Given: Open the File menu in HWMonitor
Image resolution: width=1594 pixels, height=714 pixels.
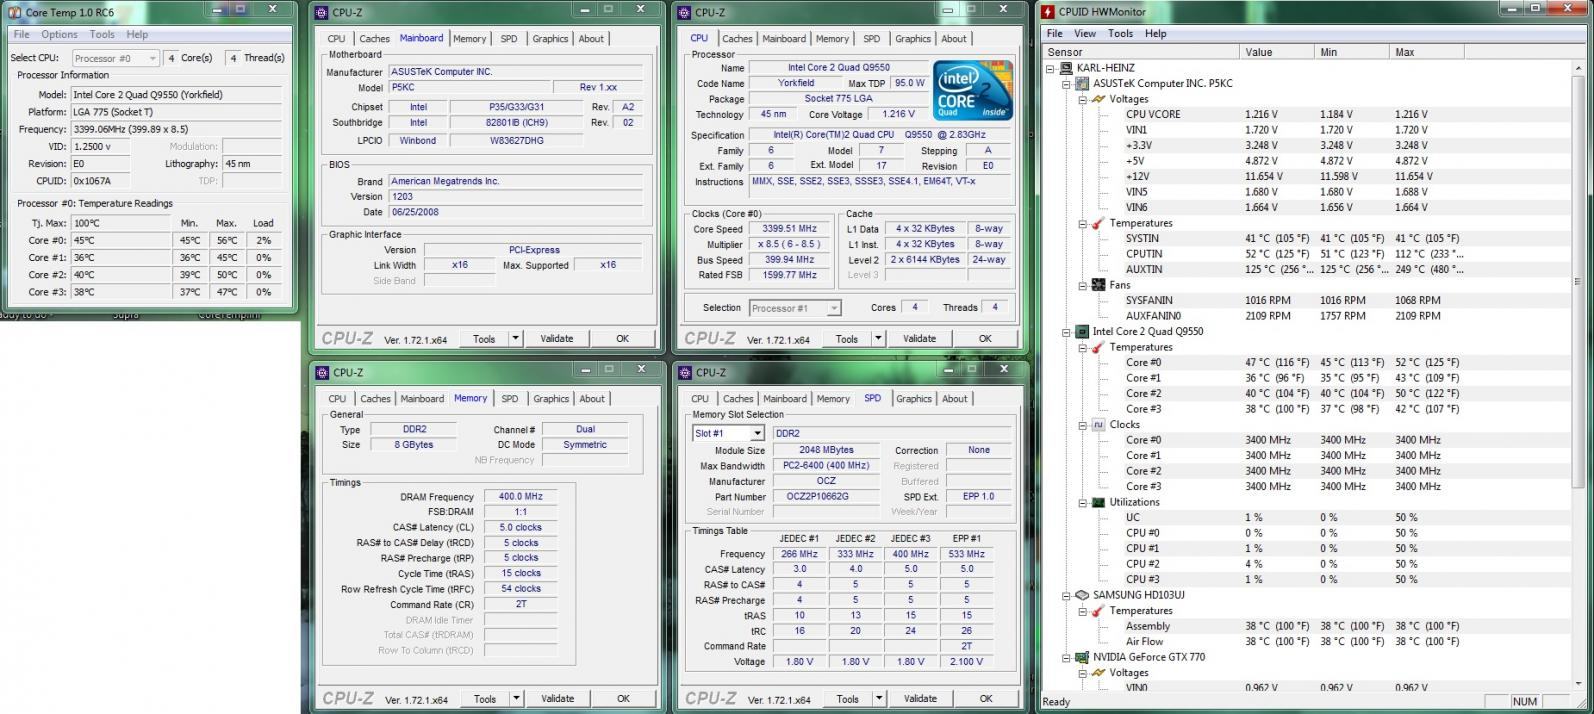Looking at the screenshot, I should click(1054, 33).
